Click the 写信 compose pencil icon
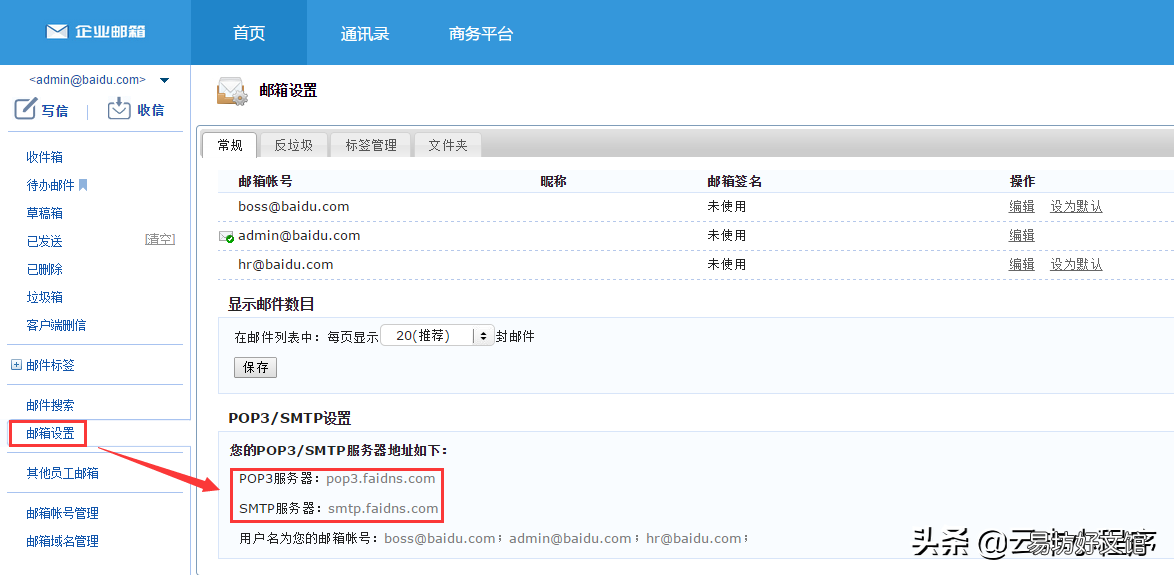This screenshot has width=1174, height=575. pos(25,109)
